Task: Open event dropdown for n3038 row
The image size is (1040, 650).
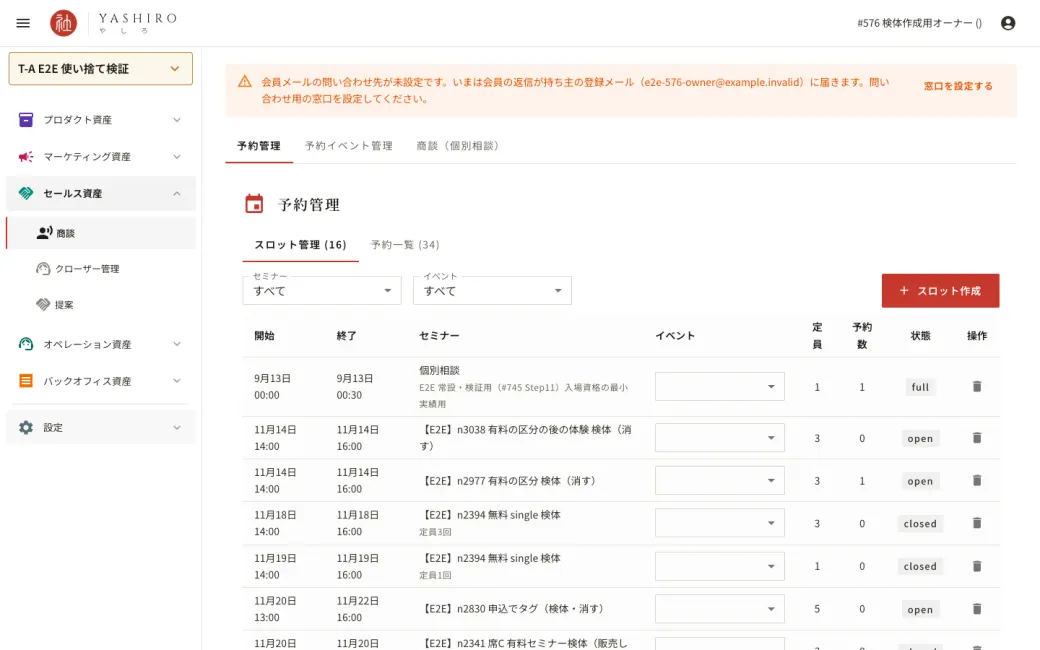Action: click(x=720, y=438)
